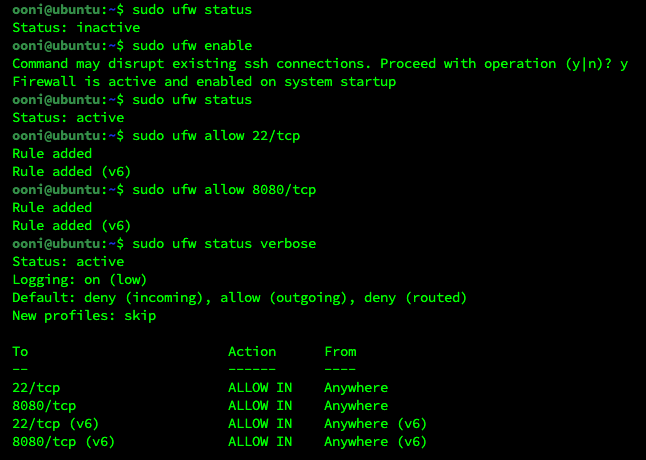This screenshot has width=646, height=460.
Task: Click the 'To' column header
Action: point(20,352)
